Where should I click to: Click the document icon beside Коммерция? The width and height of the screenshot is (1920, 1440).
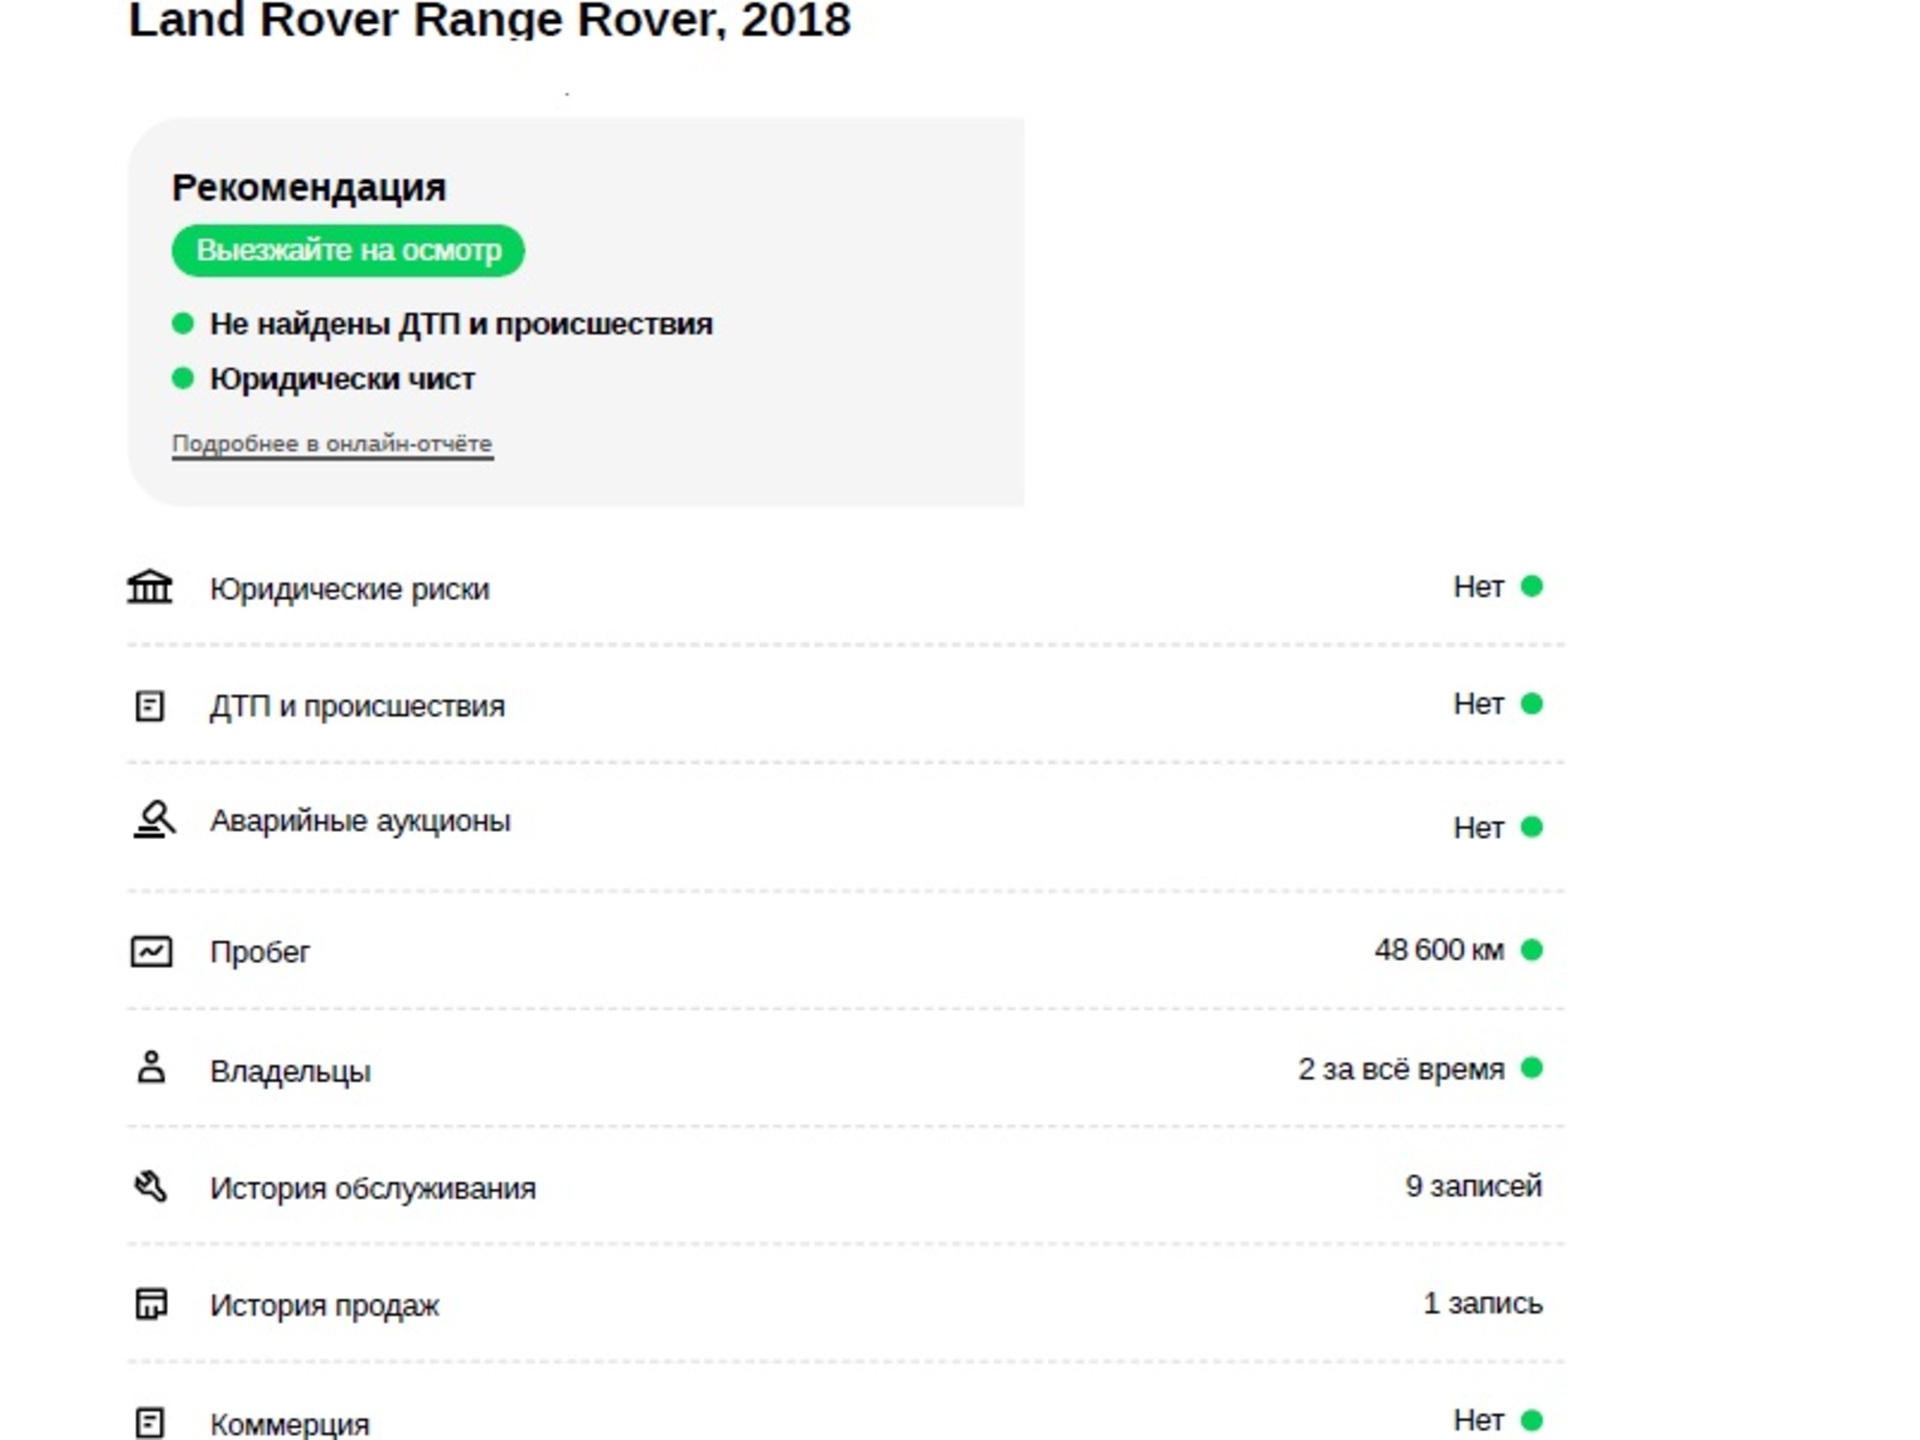click(x=150, y=1423)
